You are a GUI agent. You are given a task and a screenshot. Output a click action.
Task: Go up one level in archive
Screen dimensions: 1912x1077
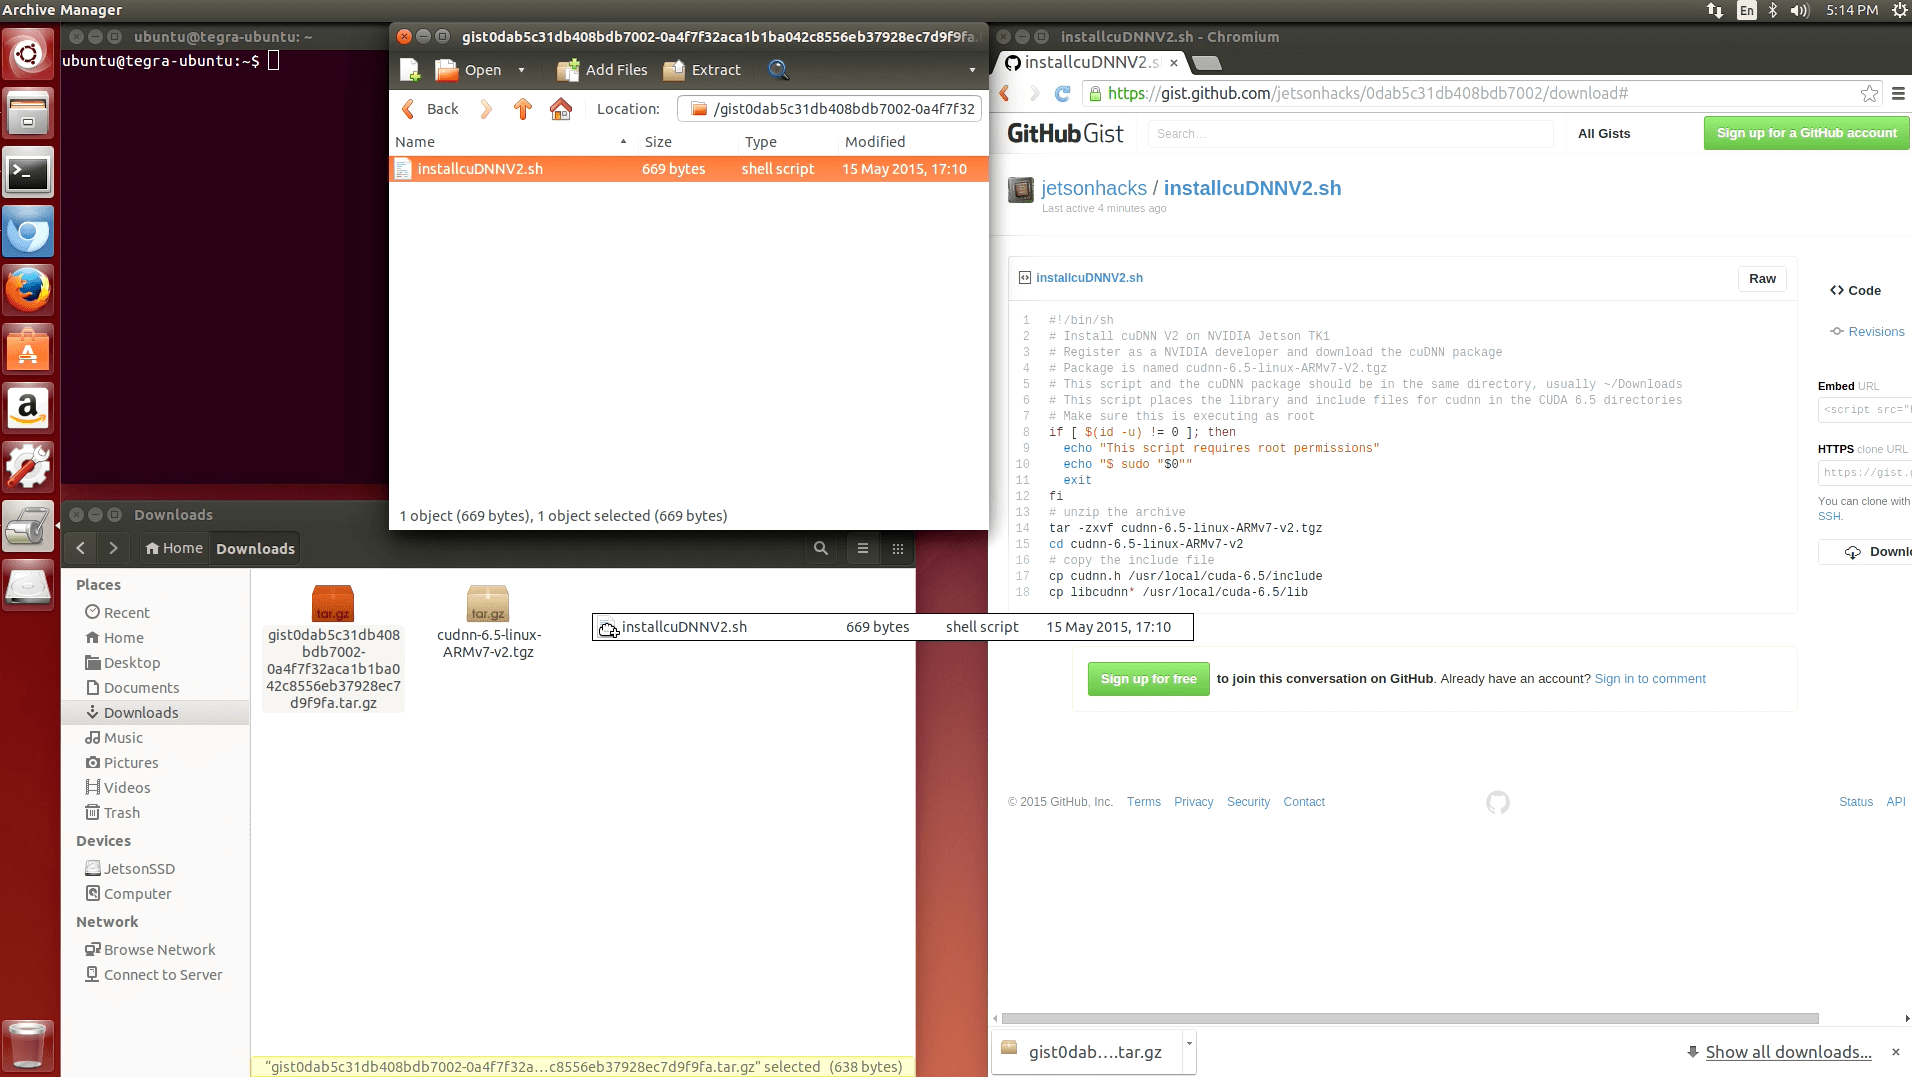pyautogui.click(x=522, y=109)
